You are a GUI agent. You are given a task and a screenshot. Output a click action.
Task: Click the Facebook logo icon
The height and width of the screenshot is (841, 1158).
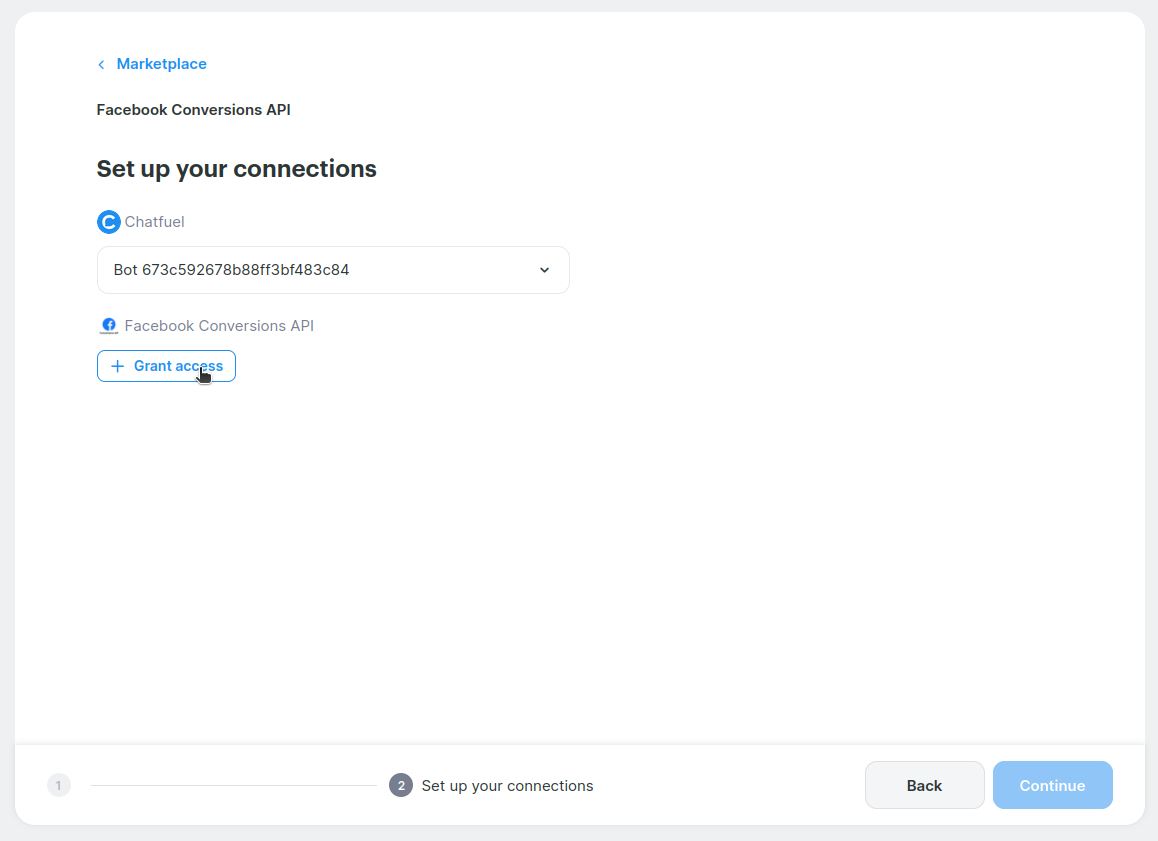109,326
